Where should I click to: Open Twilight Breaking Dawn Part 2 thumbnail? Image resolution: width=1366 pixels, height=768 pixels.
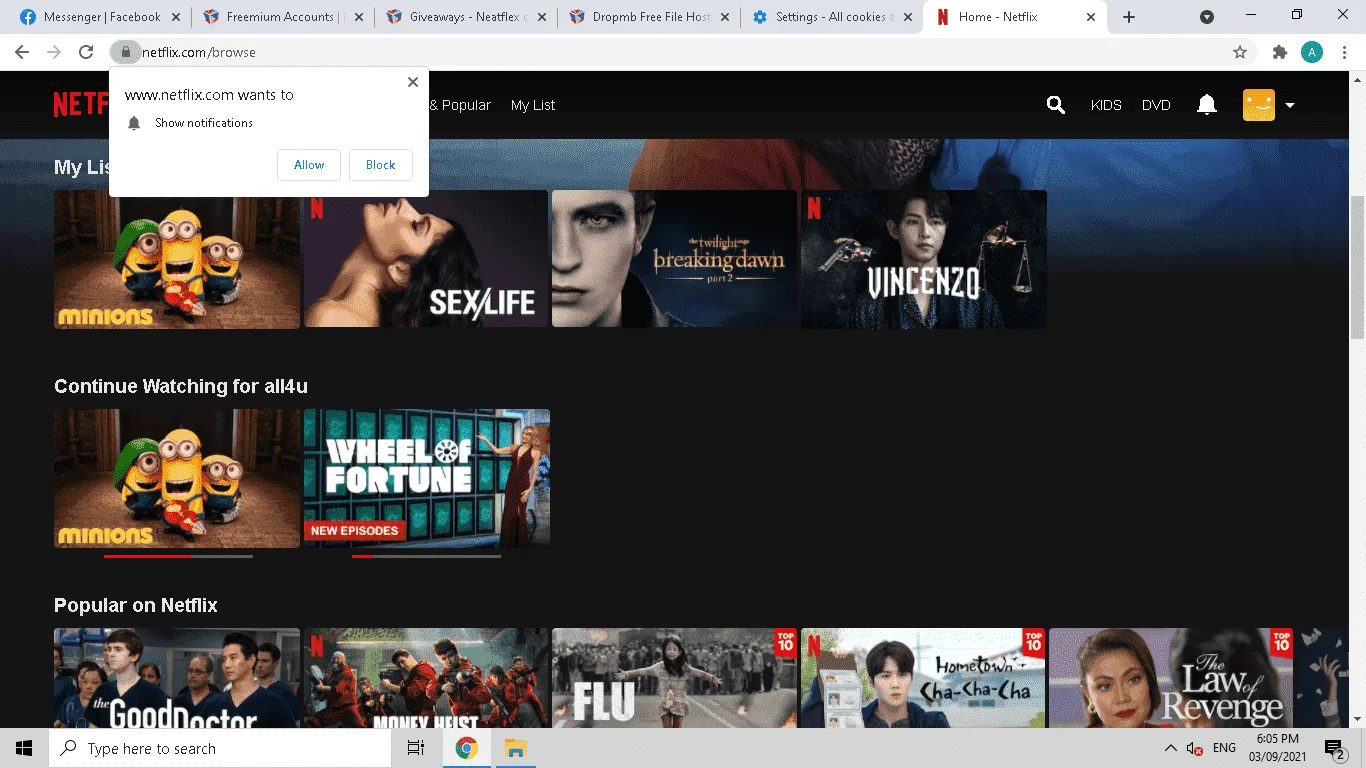click(674, 260)
